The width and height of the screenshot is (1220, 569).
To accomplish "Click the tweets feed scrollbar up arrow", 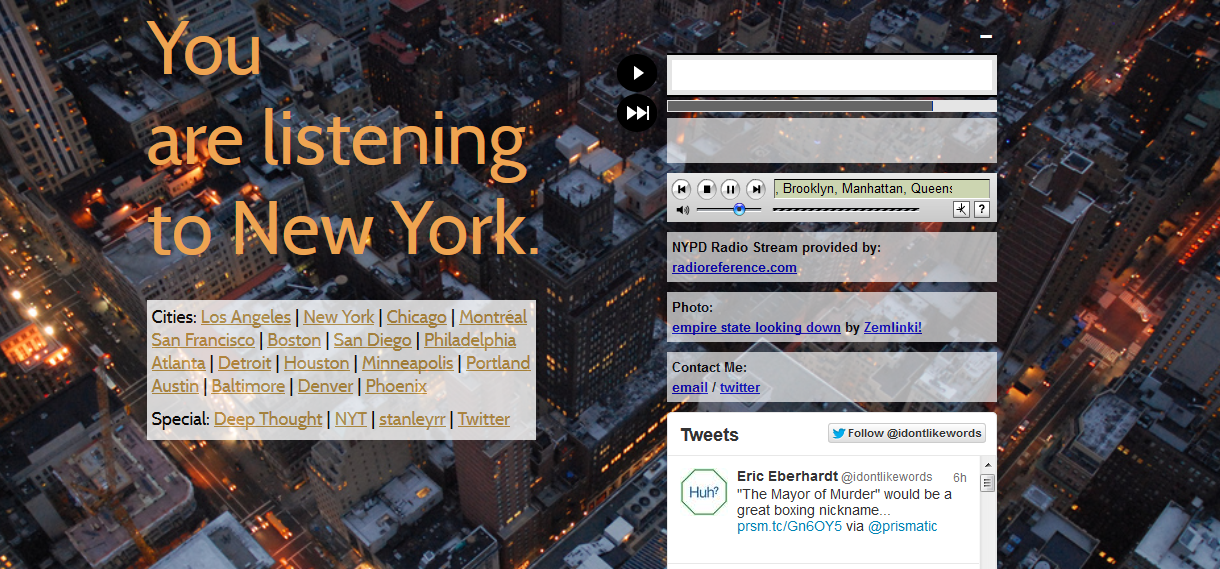I will pyautogui.click(x=987, y=466).
